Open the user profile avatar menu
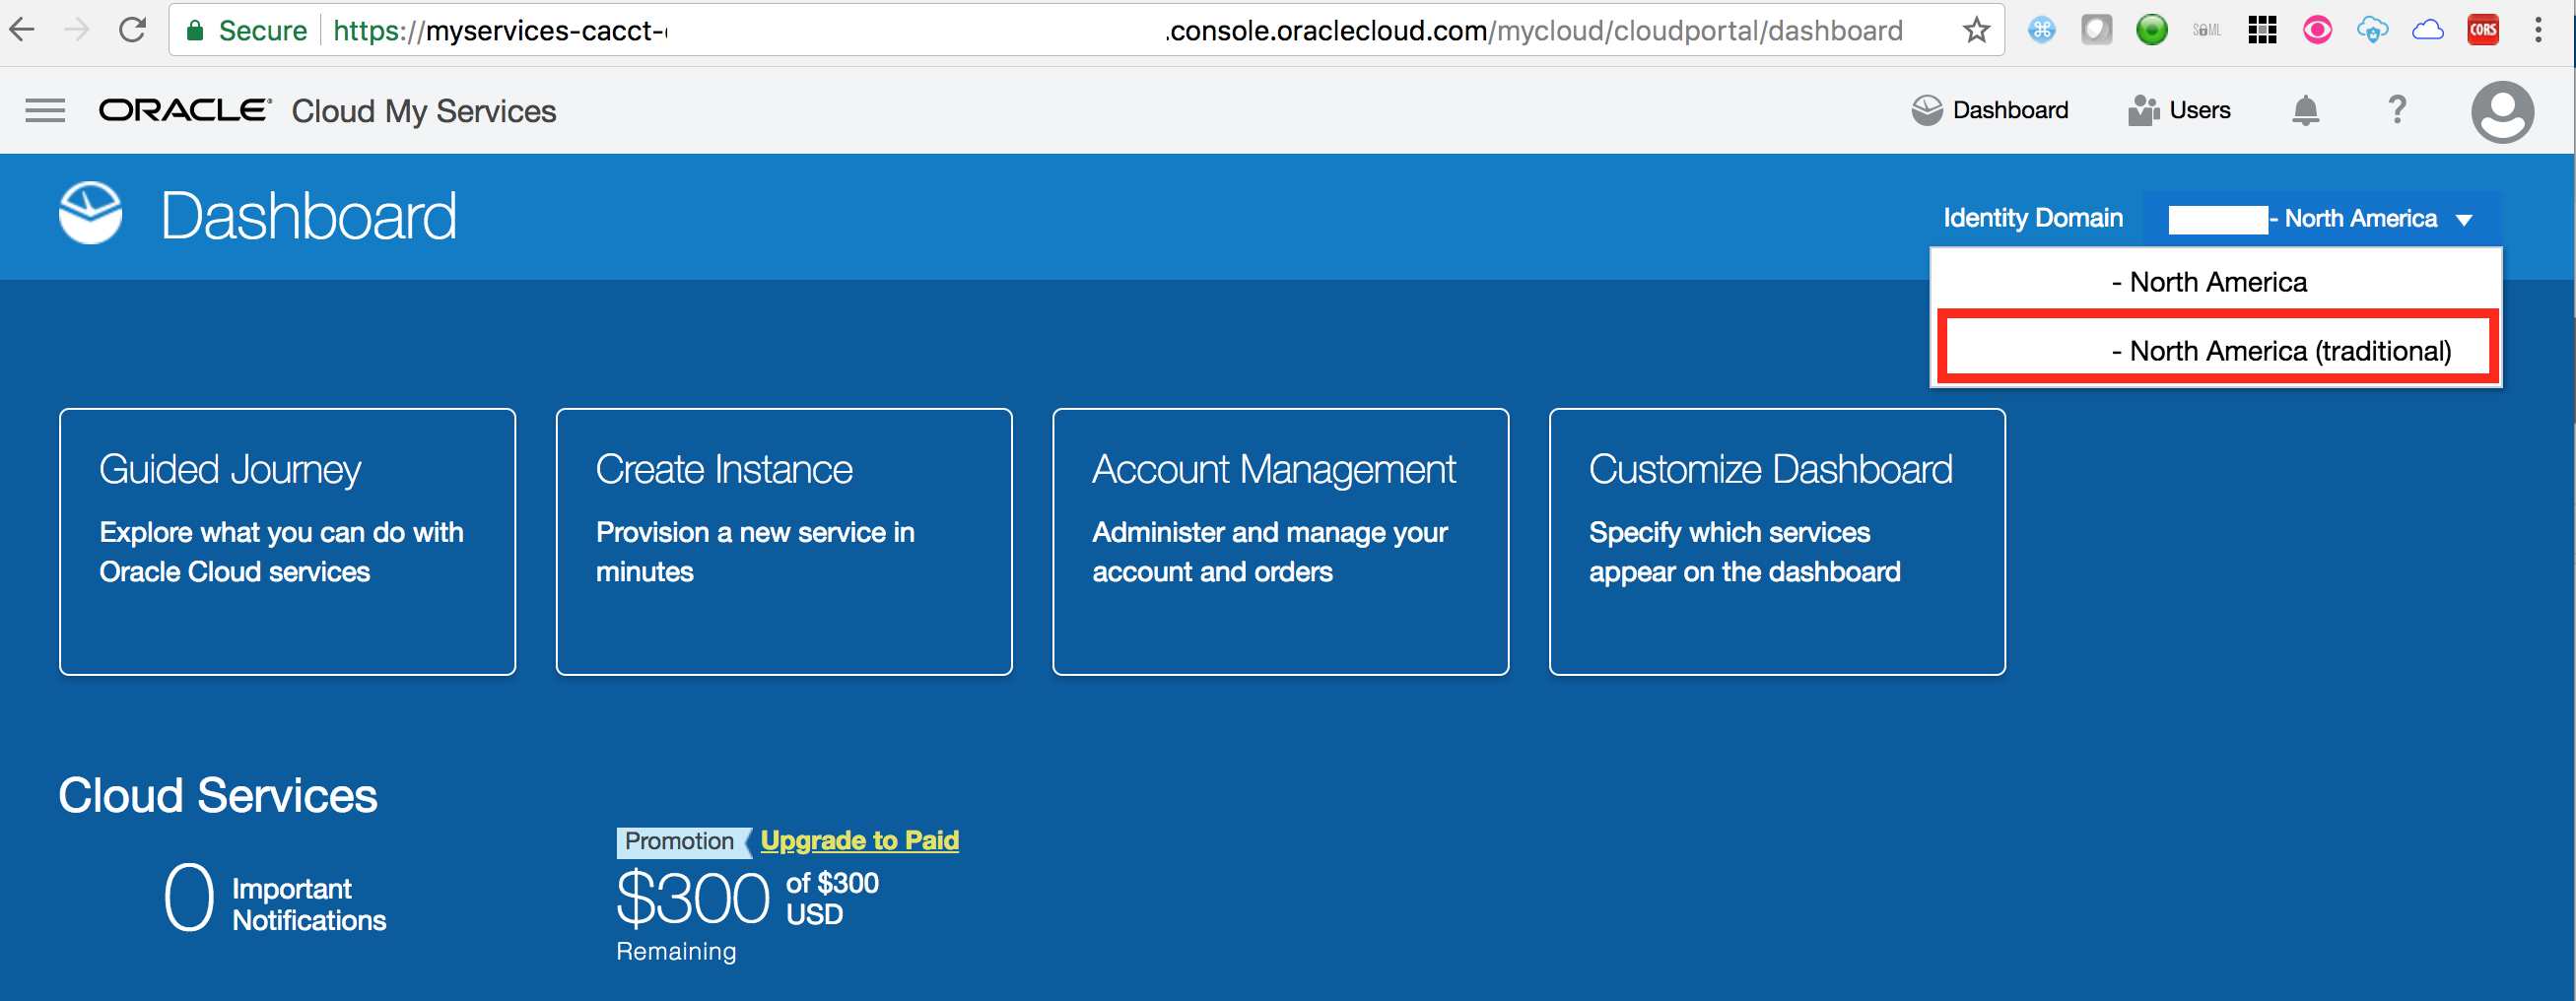The width and height of the screenshot is (2576, 1001). coord(2502,111)
